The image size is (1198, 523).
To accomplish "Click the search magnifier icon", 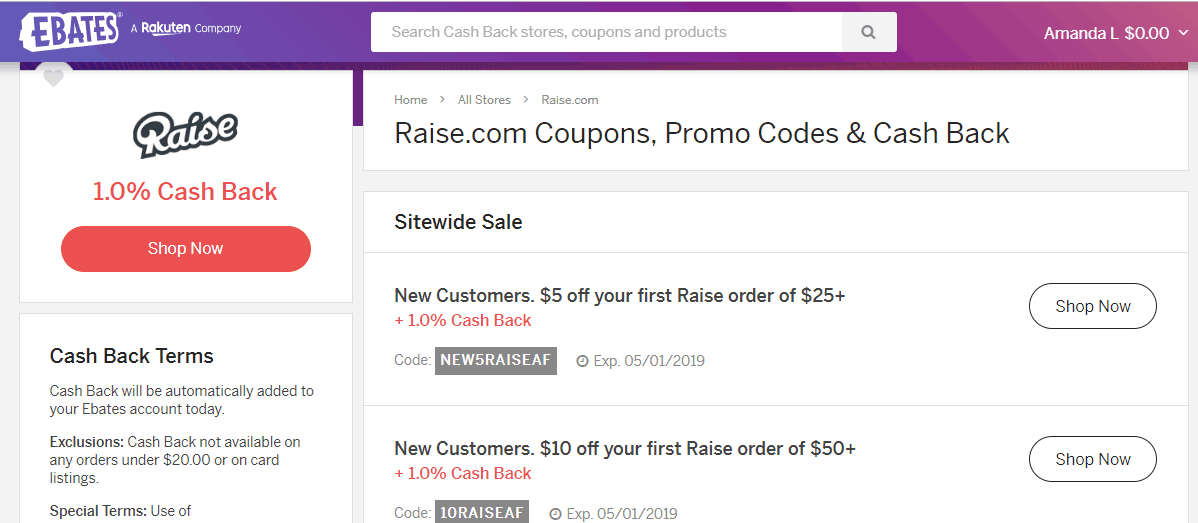I will pyautogui.click(x=868, y=32).
